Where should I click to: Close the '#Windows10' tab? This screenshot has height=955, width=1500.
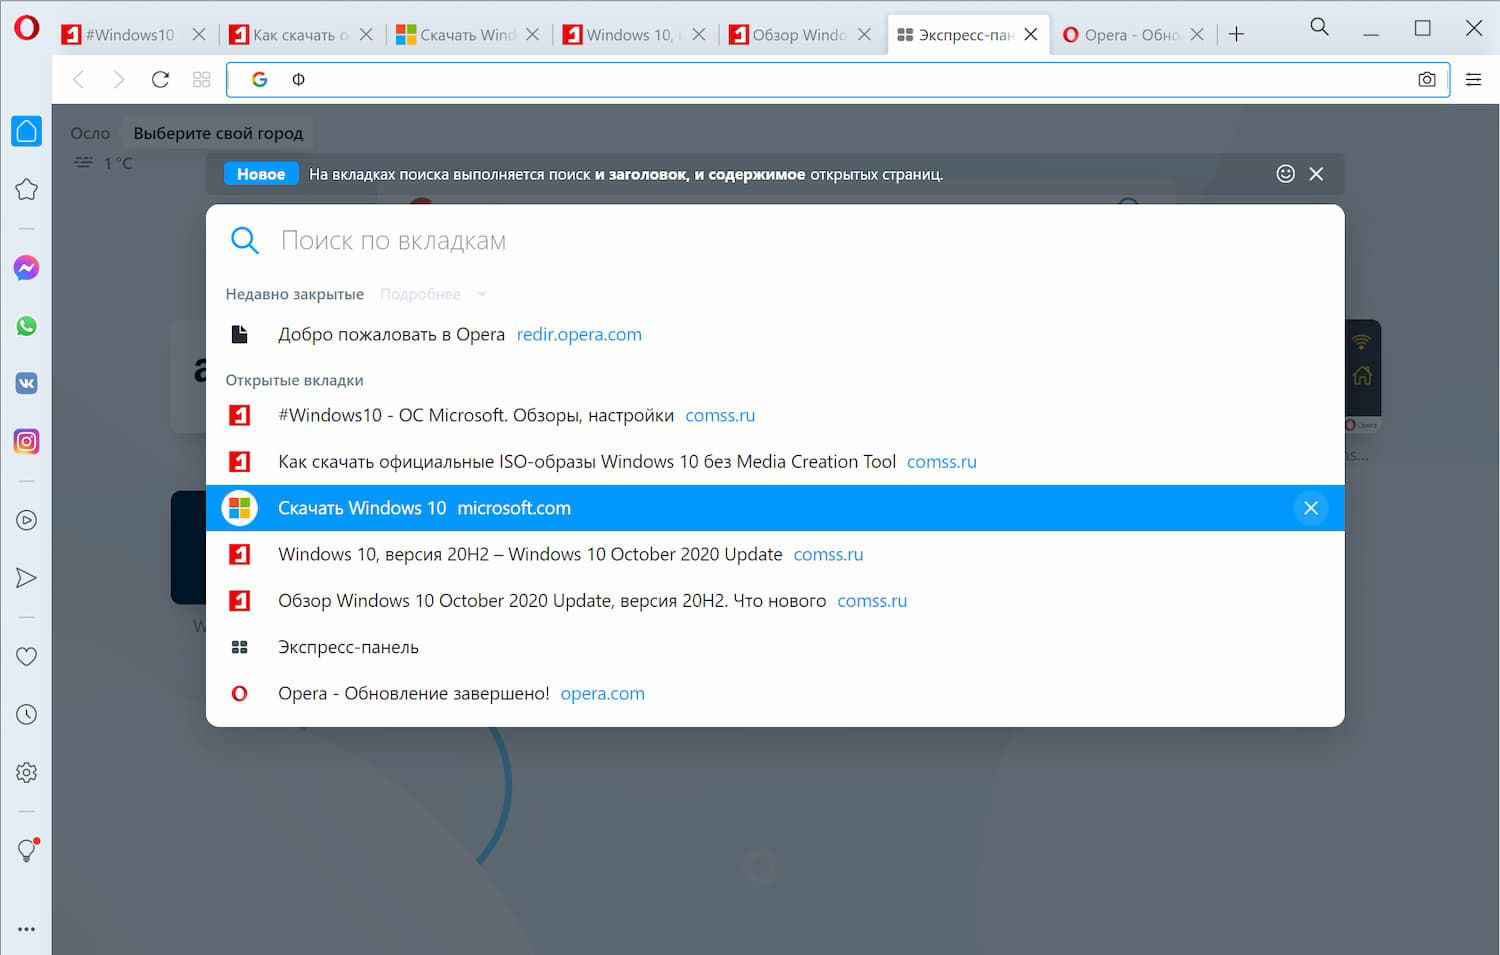click(x=199, y=35)
